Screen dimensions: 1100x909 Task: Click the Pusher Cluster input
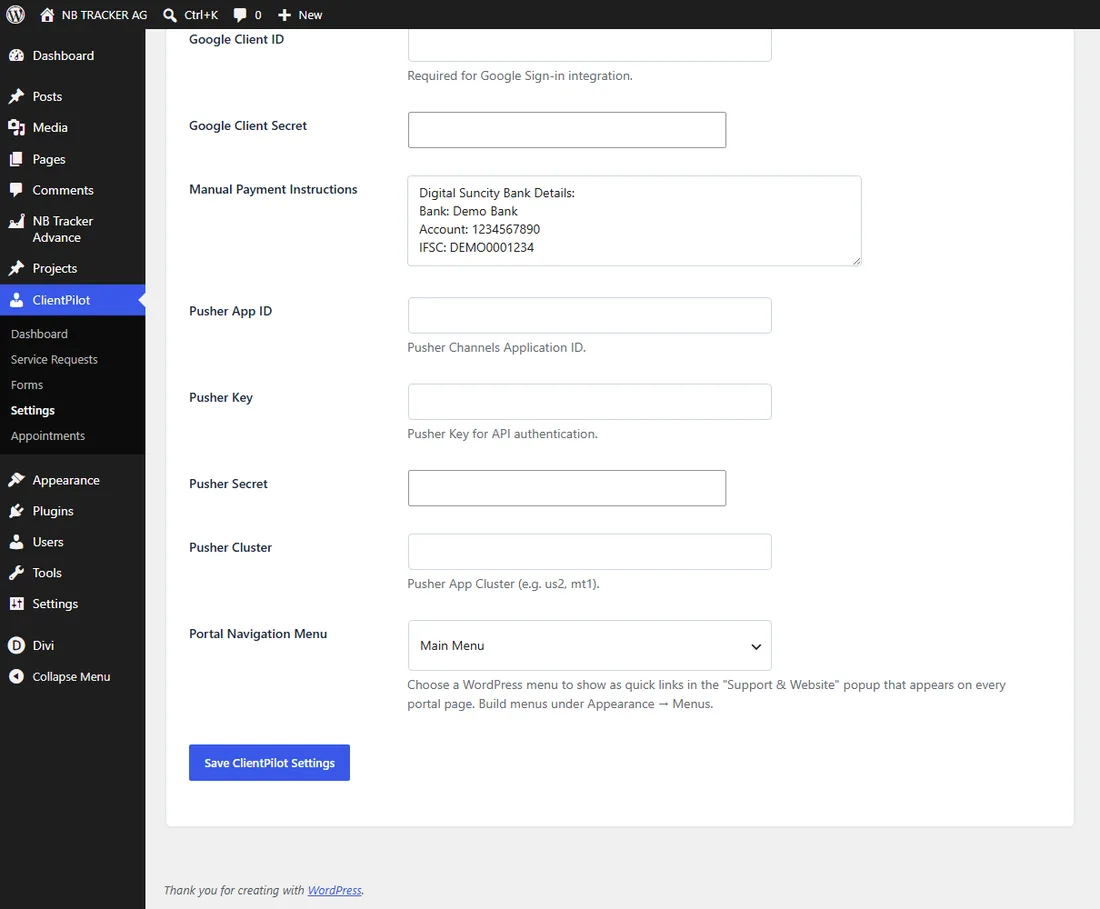[589, 552]
